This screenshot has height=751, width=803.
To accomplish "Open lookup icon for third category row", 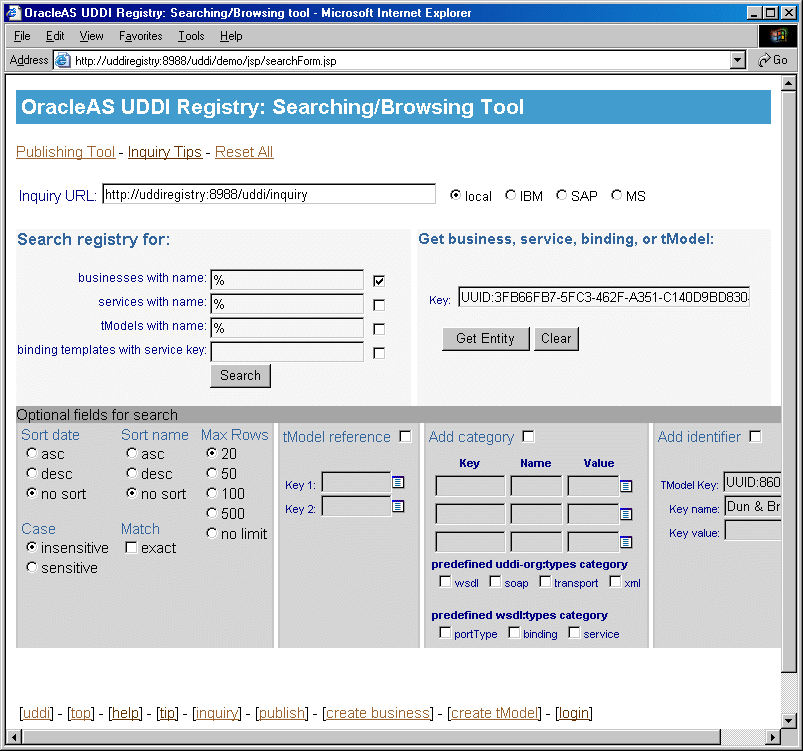I will pyautogui.click(x=626, y=542).
